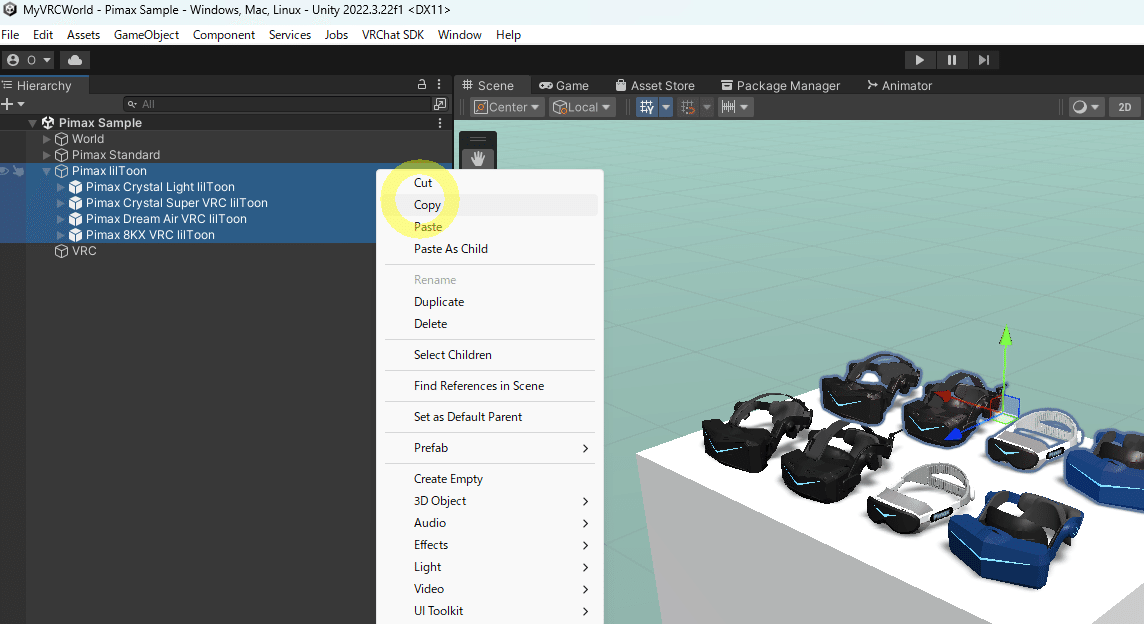Image resolution: width=1144 pixels, height=624 pixels.
Task: Select the Hand view tool
Action: point(478,158)
